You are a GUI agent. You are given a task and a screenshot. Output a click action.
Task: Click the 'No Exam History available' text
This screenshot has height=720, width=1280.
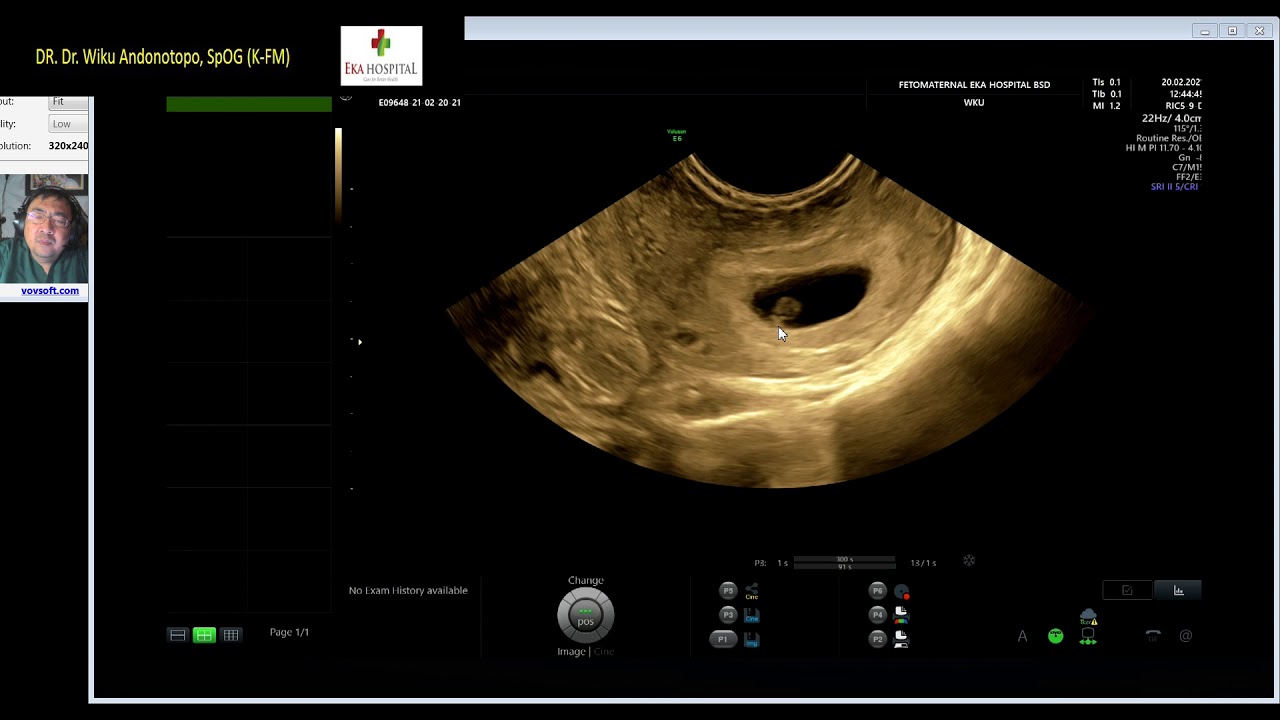(x=408, y=591)
